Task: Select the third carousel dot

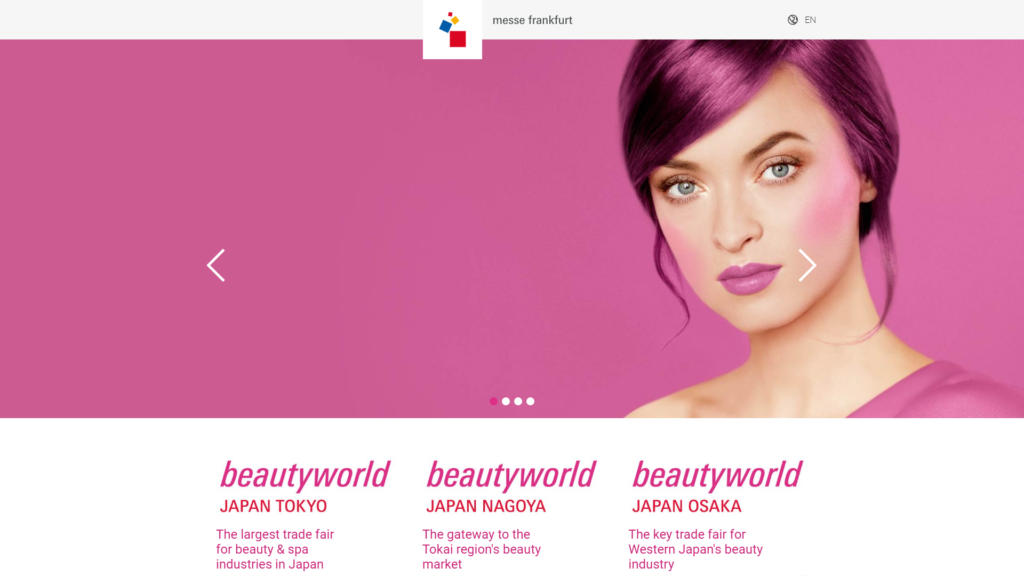Action: tap(518, 401)
